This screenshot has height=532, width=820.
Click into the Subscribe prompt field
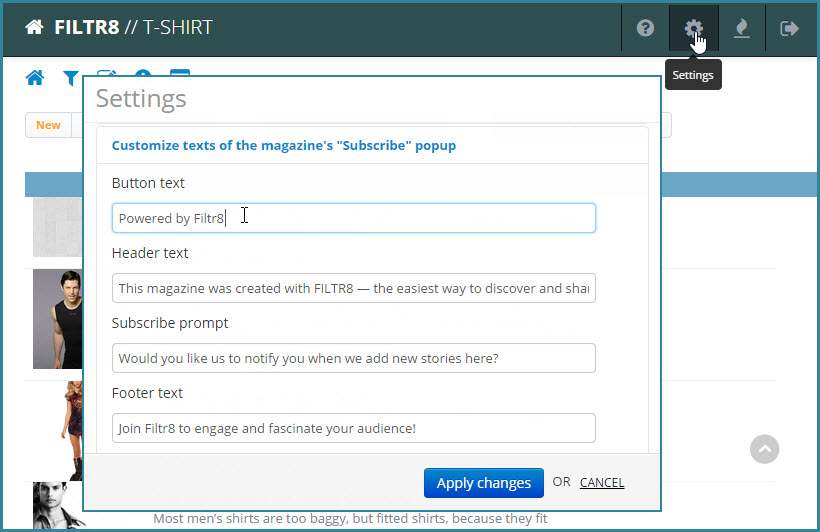[x=354, y=358]
